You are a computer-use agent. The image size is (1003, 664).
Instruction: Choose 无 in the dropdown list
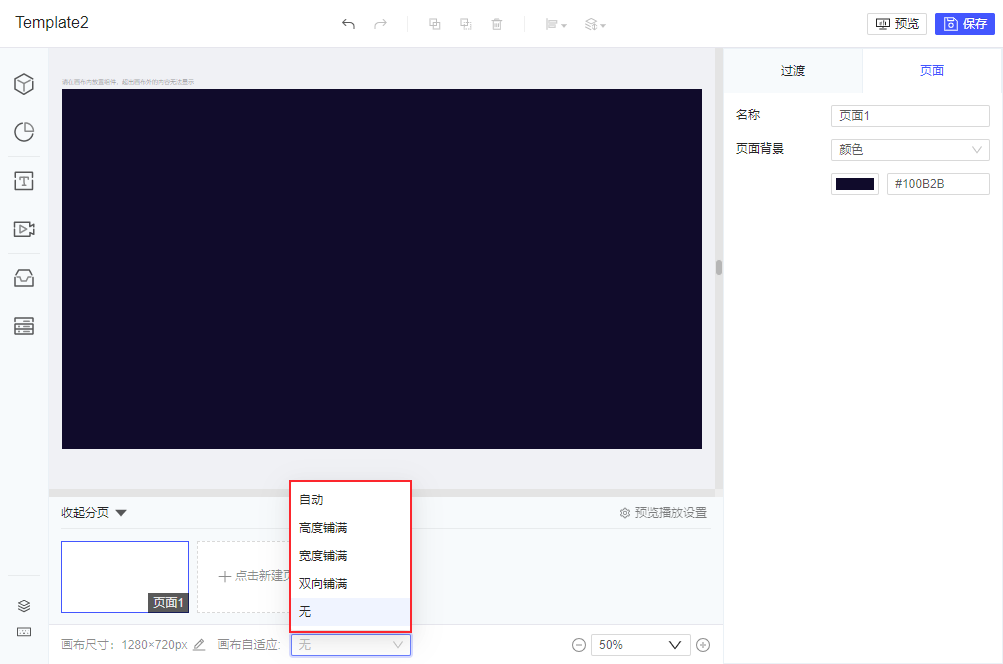(x=350, y=612)
